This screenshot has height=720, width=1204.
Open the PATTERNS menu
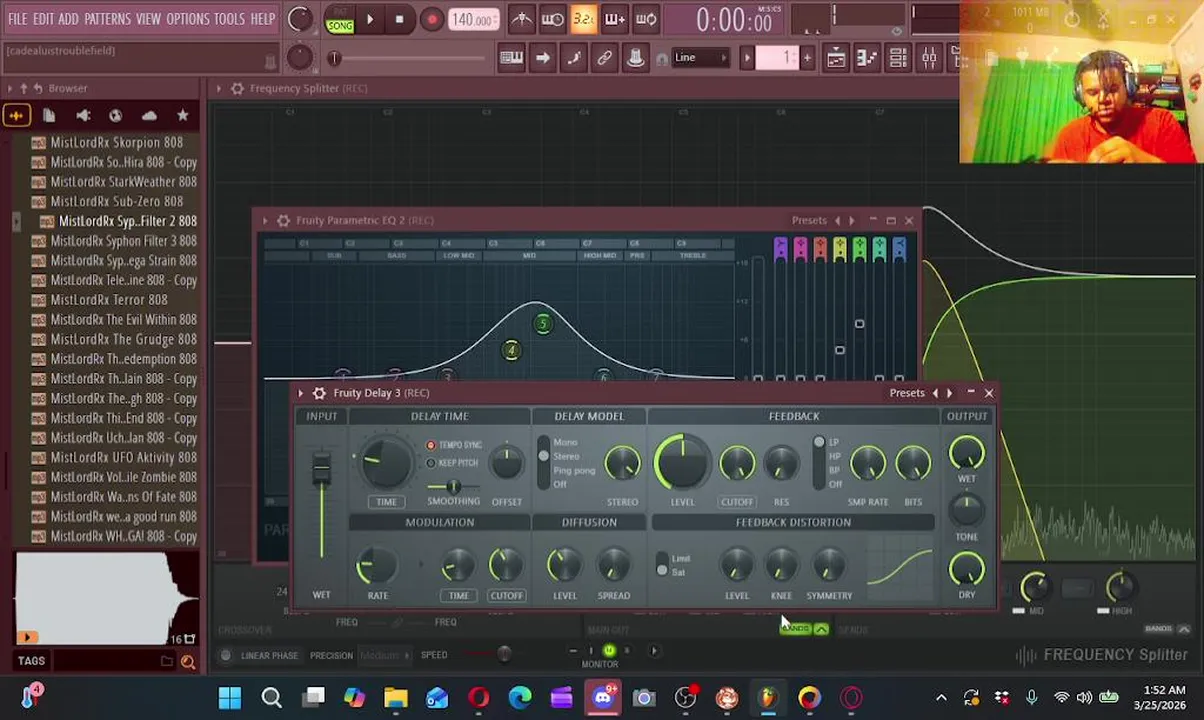click(x=107, y=19)
